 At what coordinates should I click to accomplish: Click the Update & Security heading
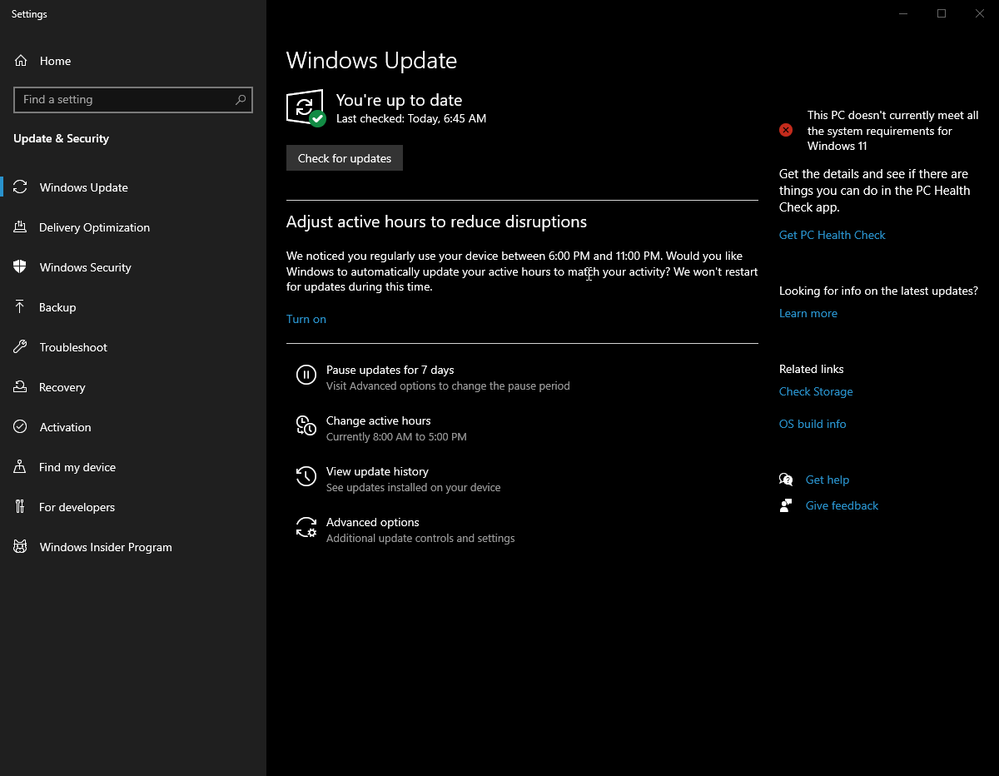(x=61, y=138)
